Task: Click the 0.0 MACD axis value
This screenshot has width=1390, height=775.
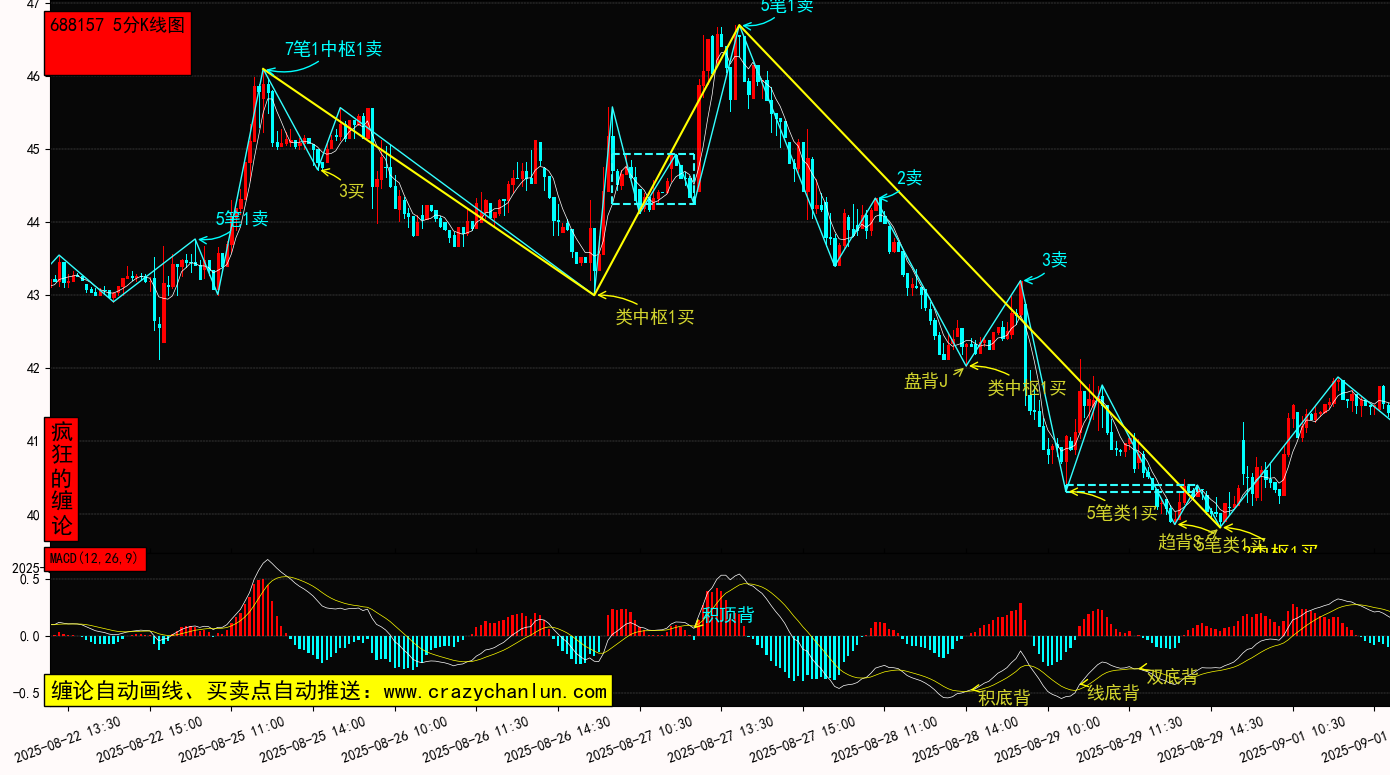Action: [29, 636]
